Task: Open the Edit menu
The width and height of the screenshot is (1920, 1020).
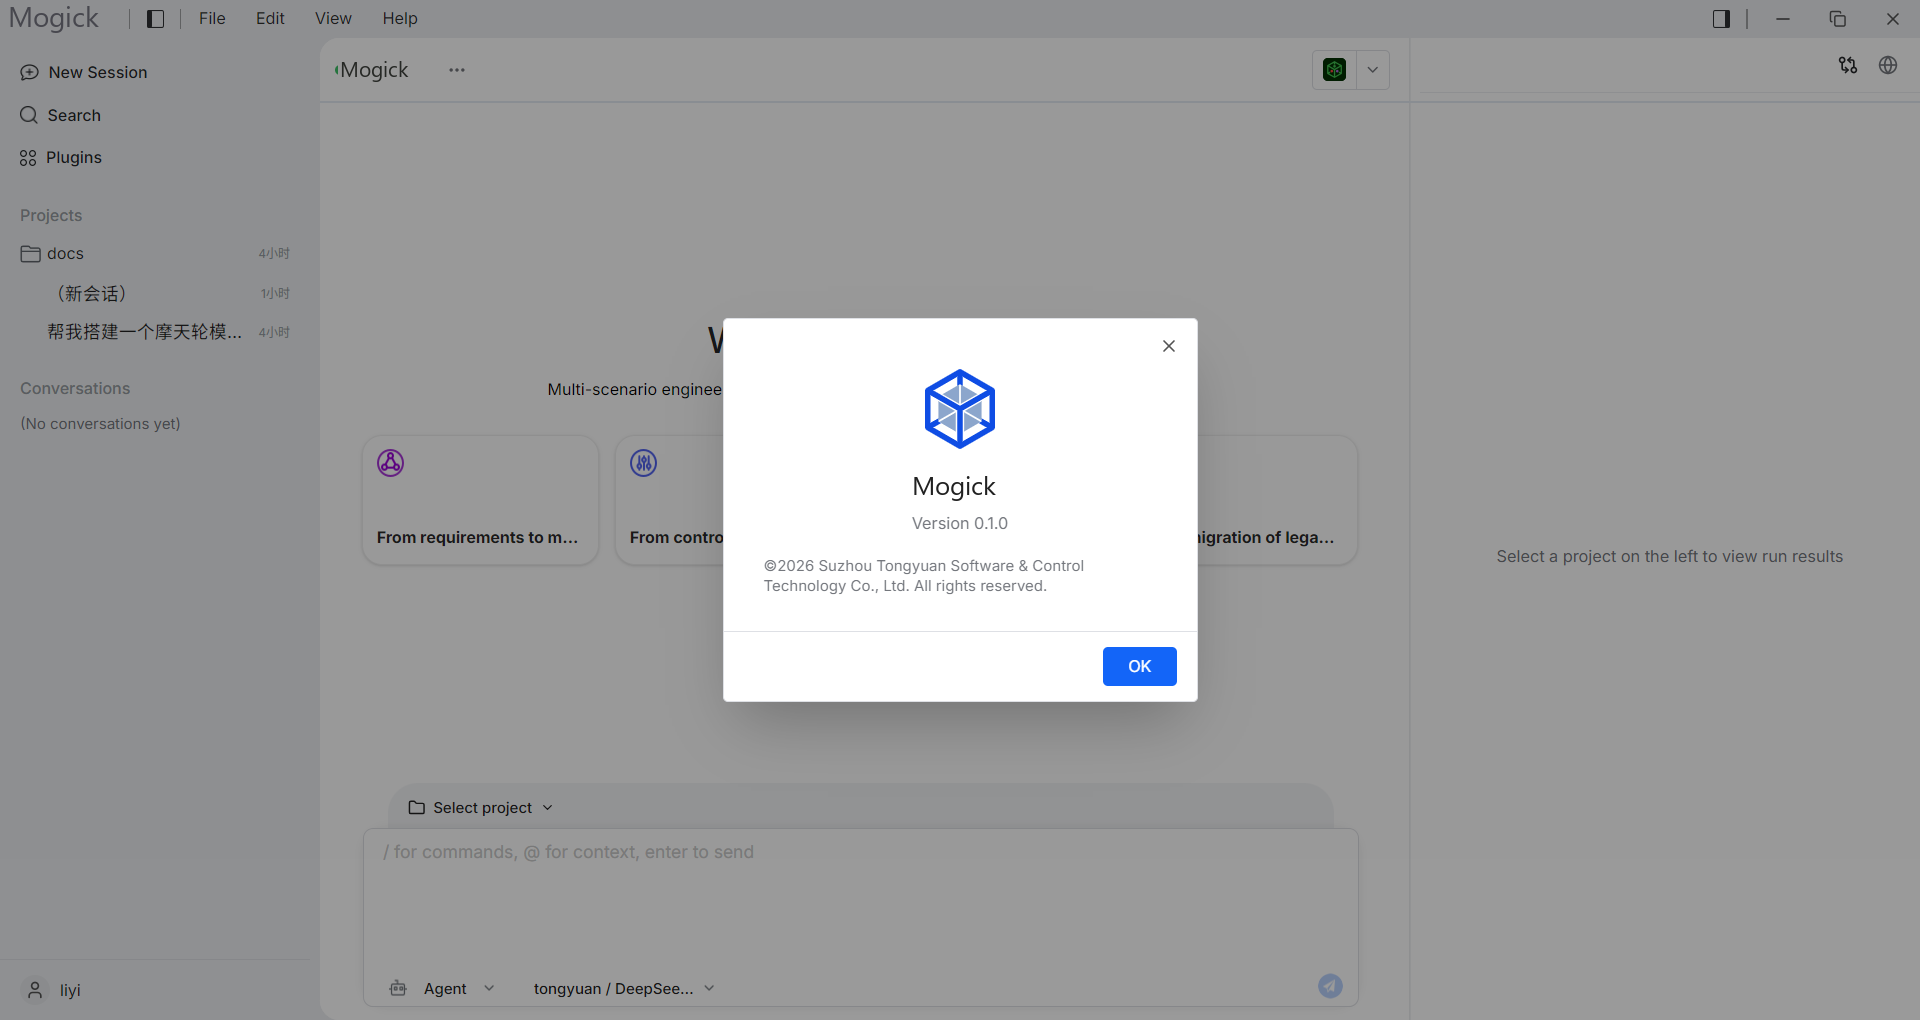Action: point(270,19)
